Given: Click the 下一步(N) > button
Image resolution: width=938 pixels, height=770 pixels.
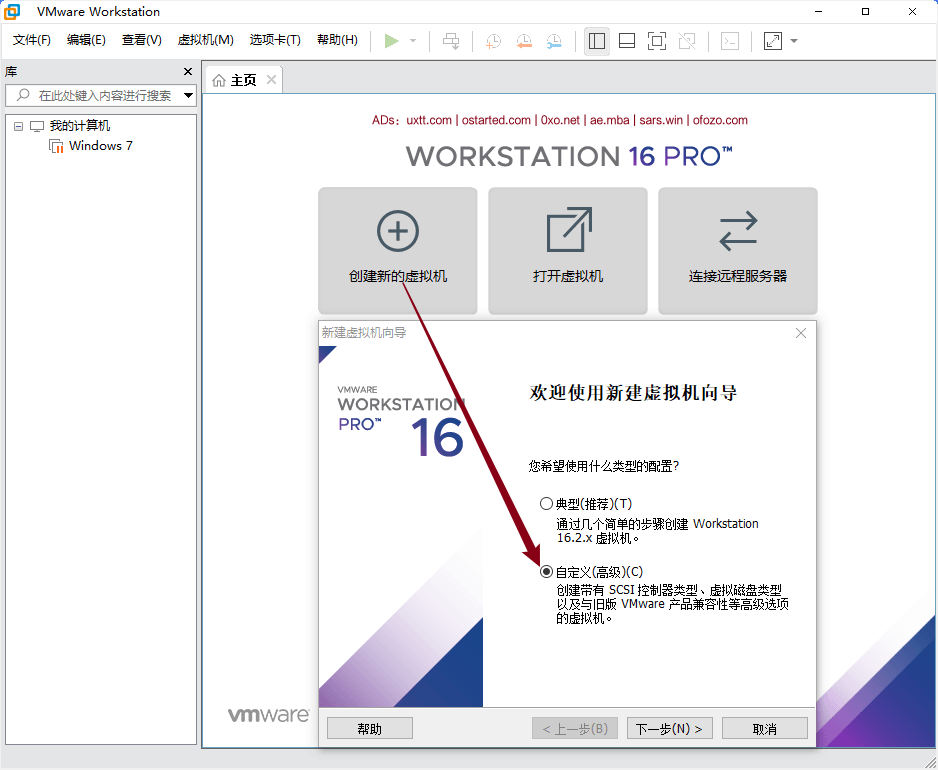Looking at the screenshot, I should [x=669, y=729].
